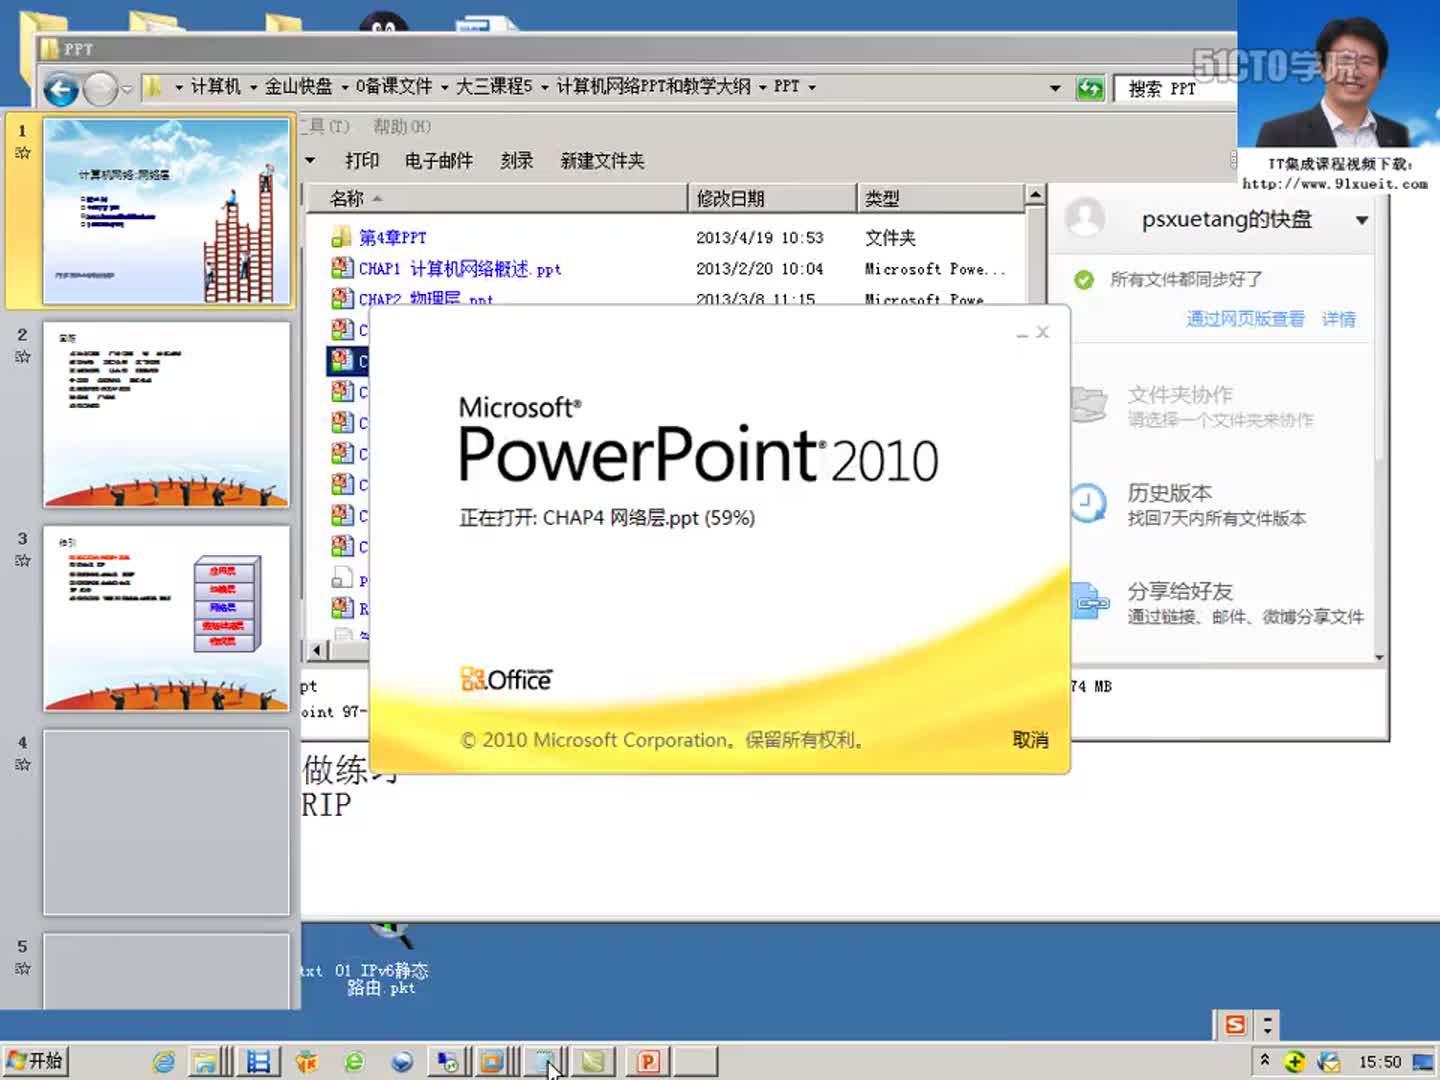Expand the dropdown arrow after 0备课文件 in the breadcrumb

click(x=444, y=88)
